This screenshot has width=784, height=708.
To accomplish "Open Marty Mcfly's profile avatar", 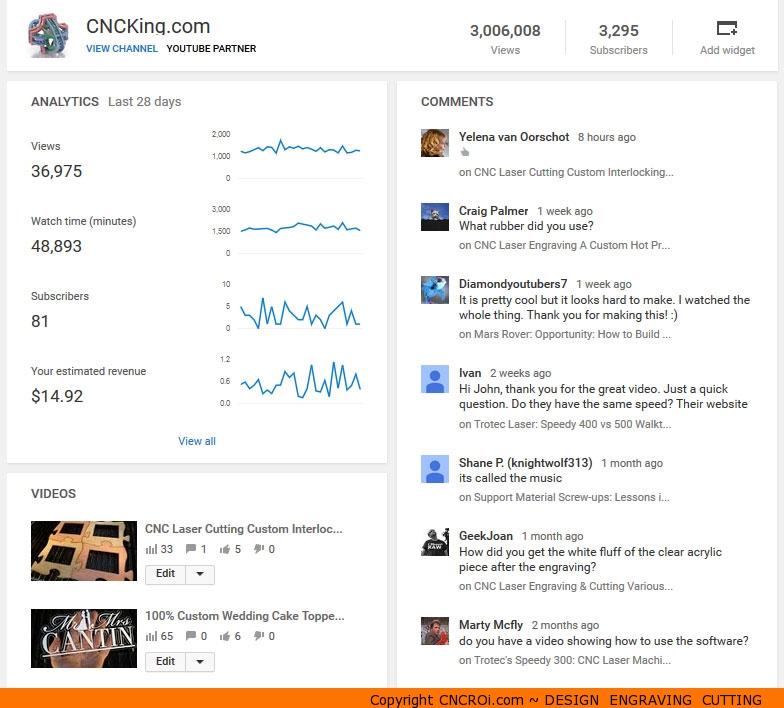I will tap(434, 631).
